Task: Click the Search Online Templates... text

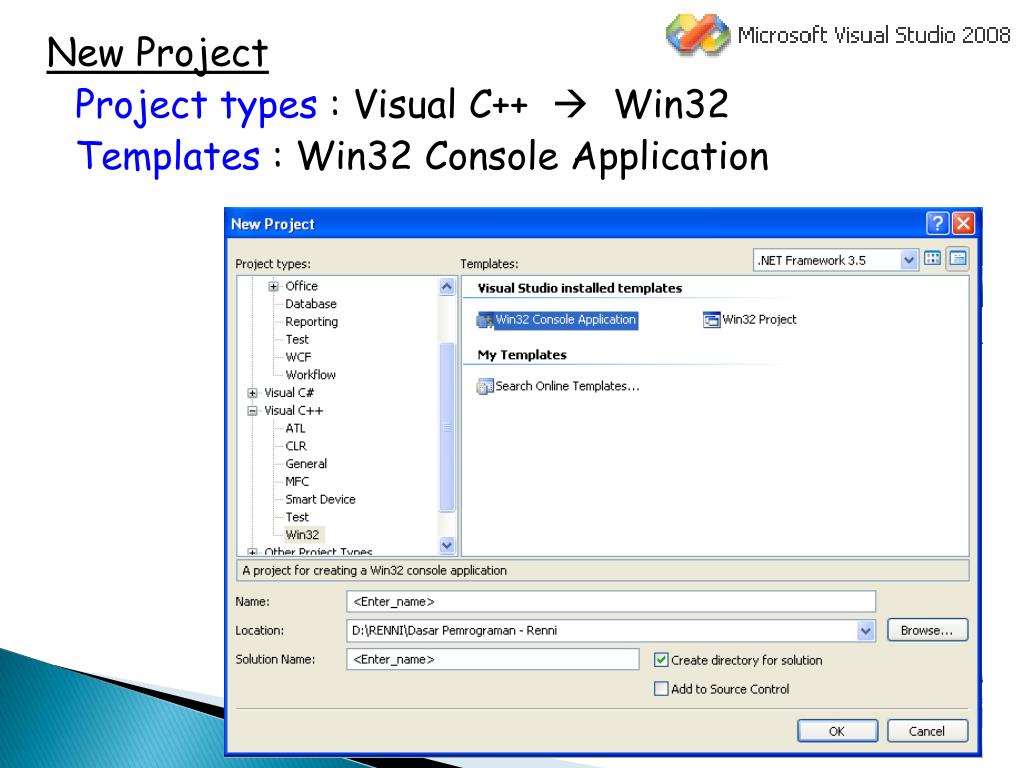Action: coord(568,387)
